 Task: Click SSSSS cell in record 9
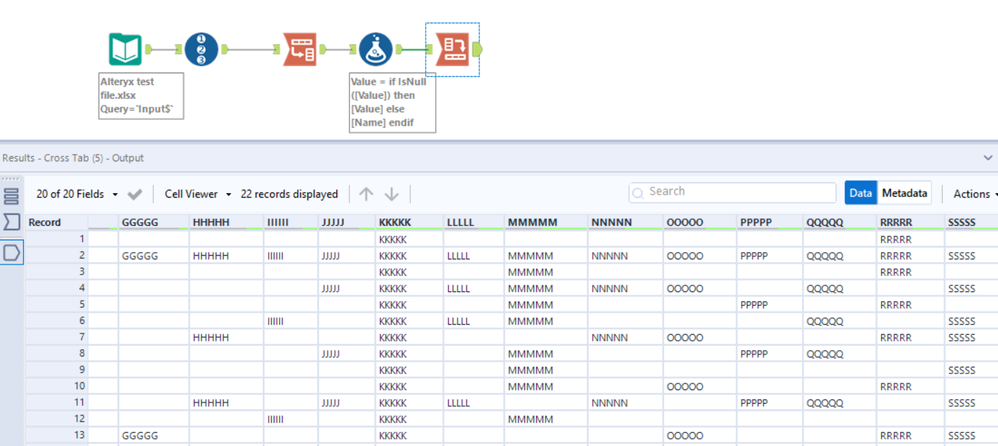[971, 370]
